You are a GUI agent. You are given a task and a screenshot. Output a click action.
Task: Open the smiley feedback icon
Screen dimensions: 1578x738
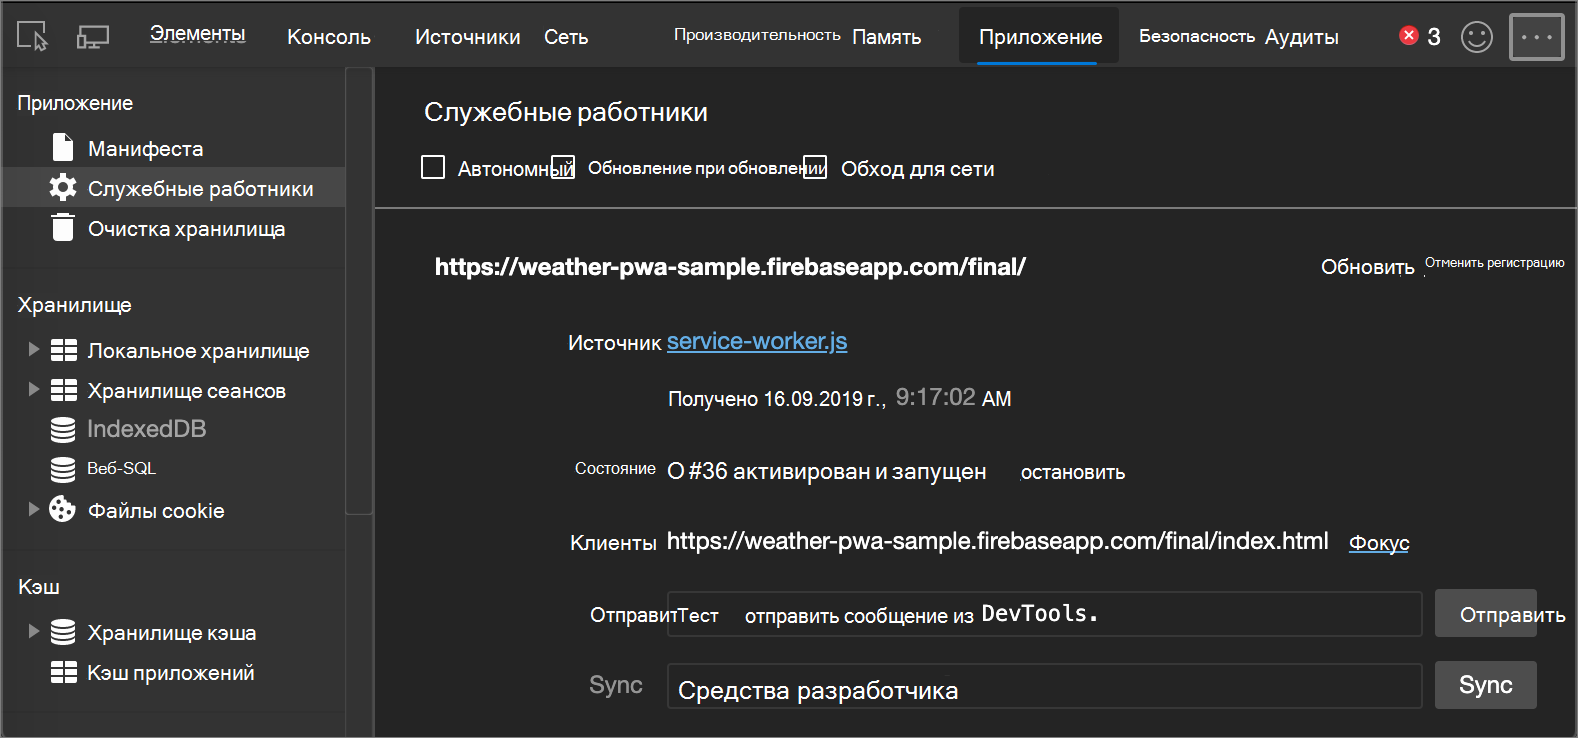click(1476, 37)
